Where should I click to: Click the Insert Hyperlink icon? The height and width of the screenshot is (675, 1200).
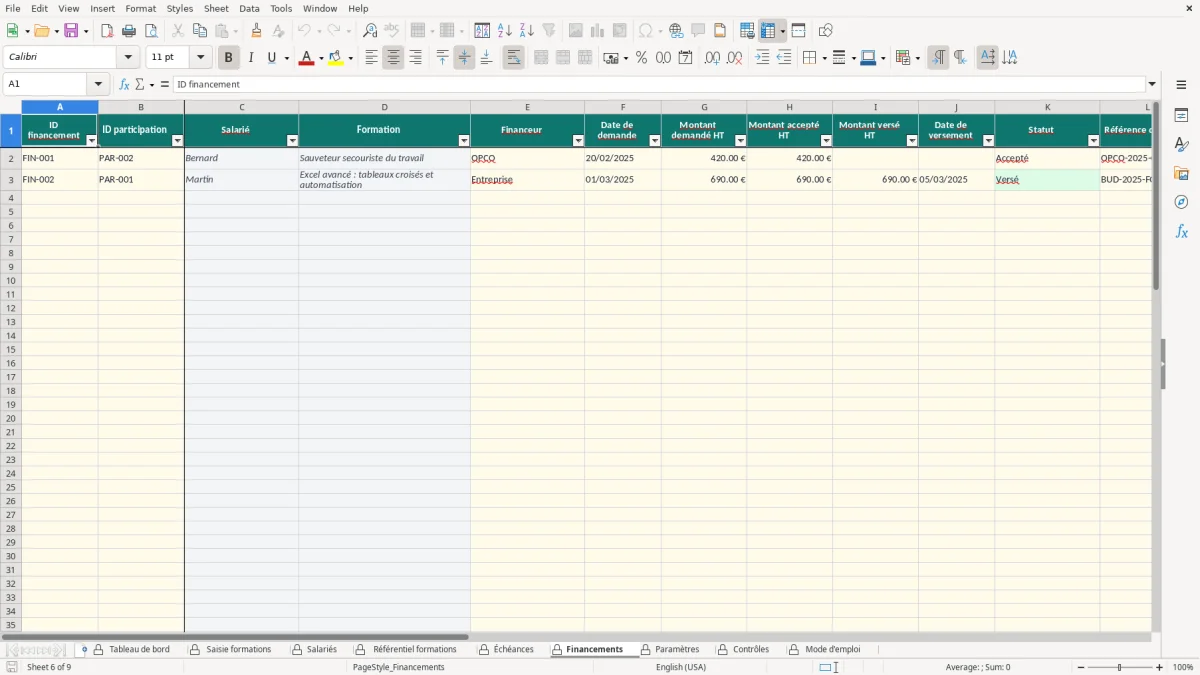(676, 31)
